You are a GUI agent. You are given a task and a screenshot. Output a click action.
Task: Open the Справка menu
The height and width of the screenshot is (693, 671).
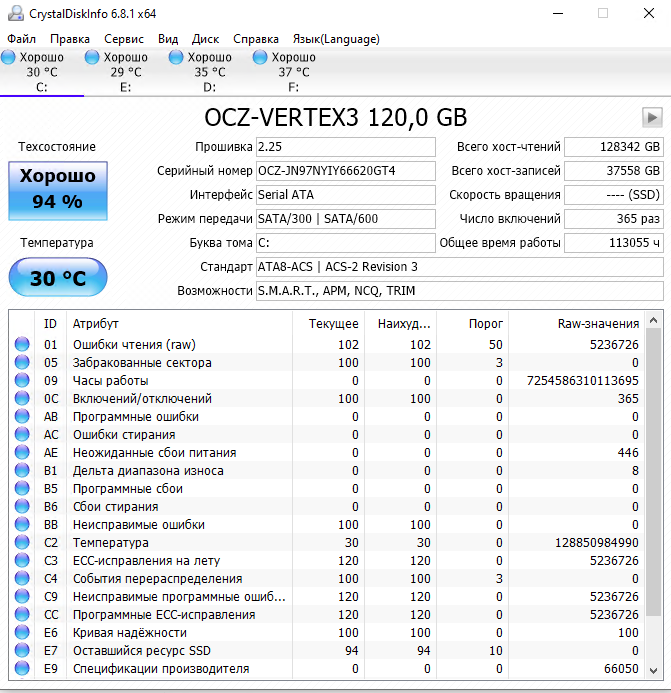point(256,39)
